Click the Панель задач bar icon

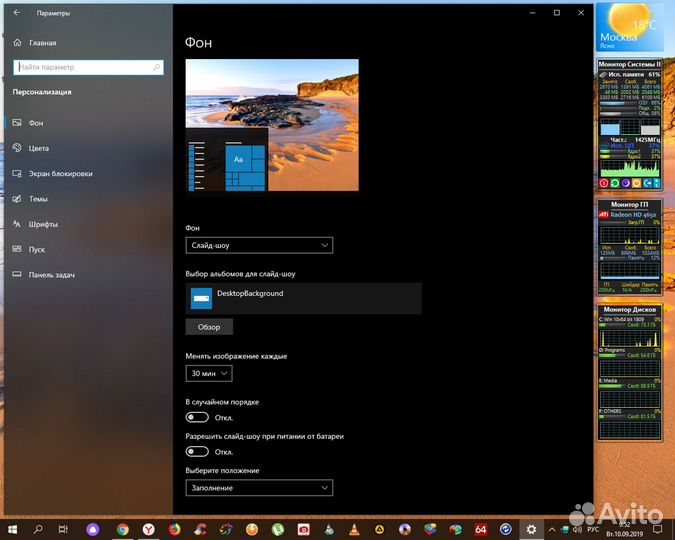[17, 274]
